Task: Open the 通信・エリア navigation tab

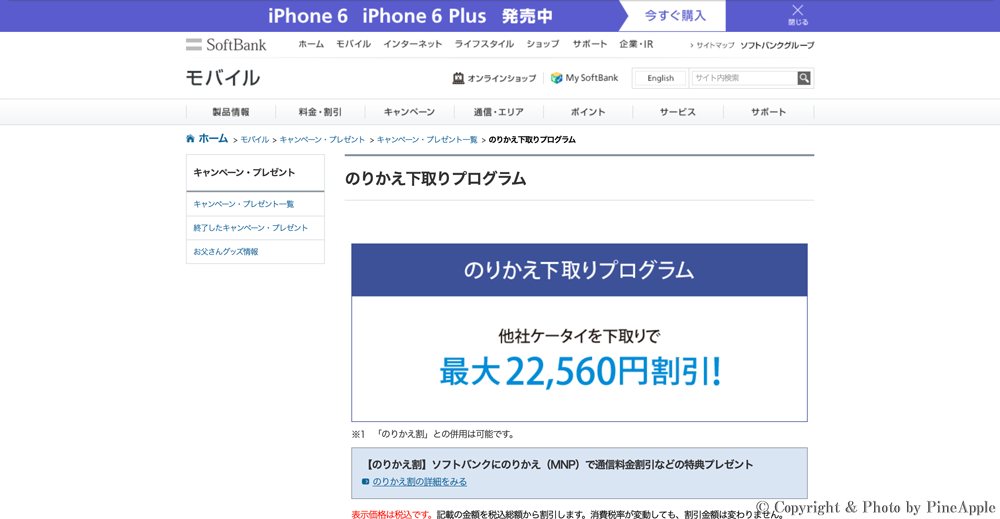Action: [498, 112]
